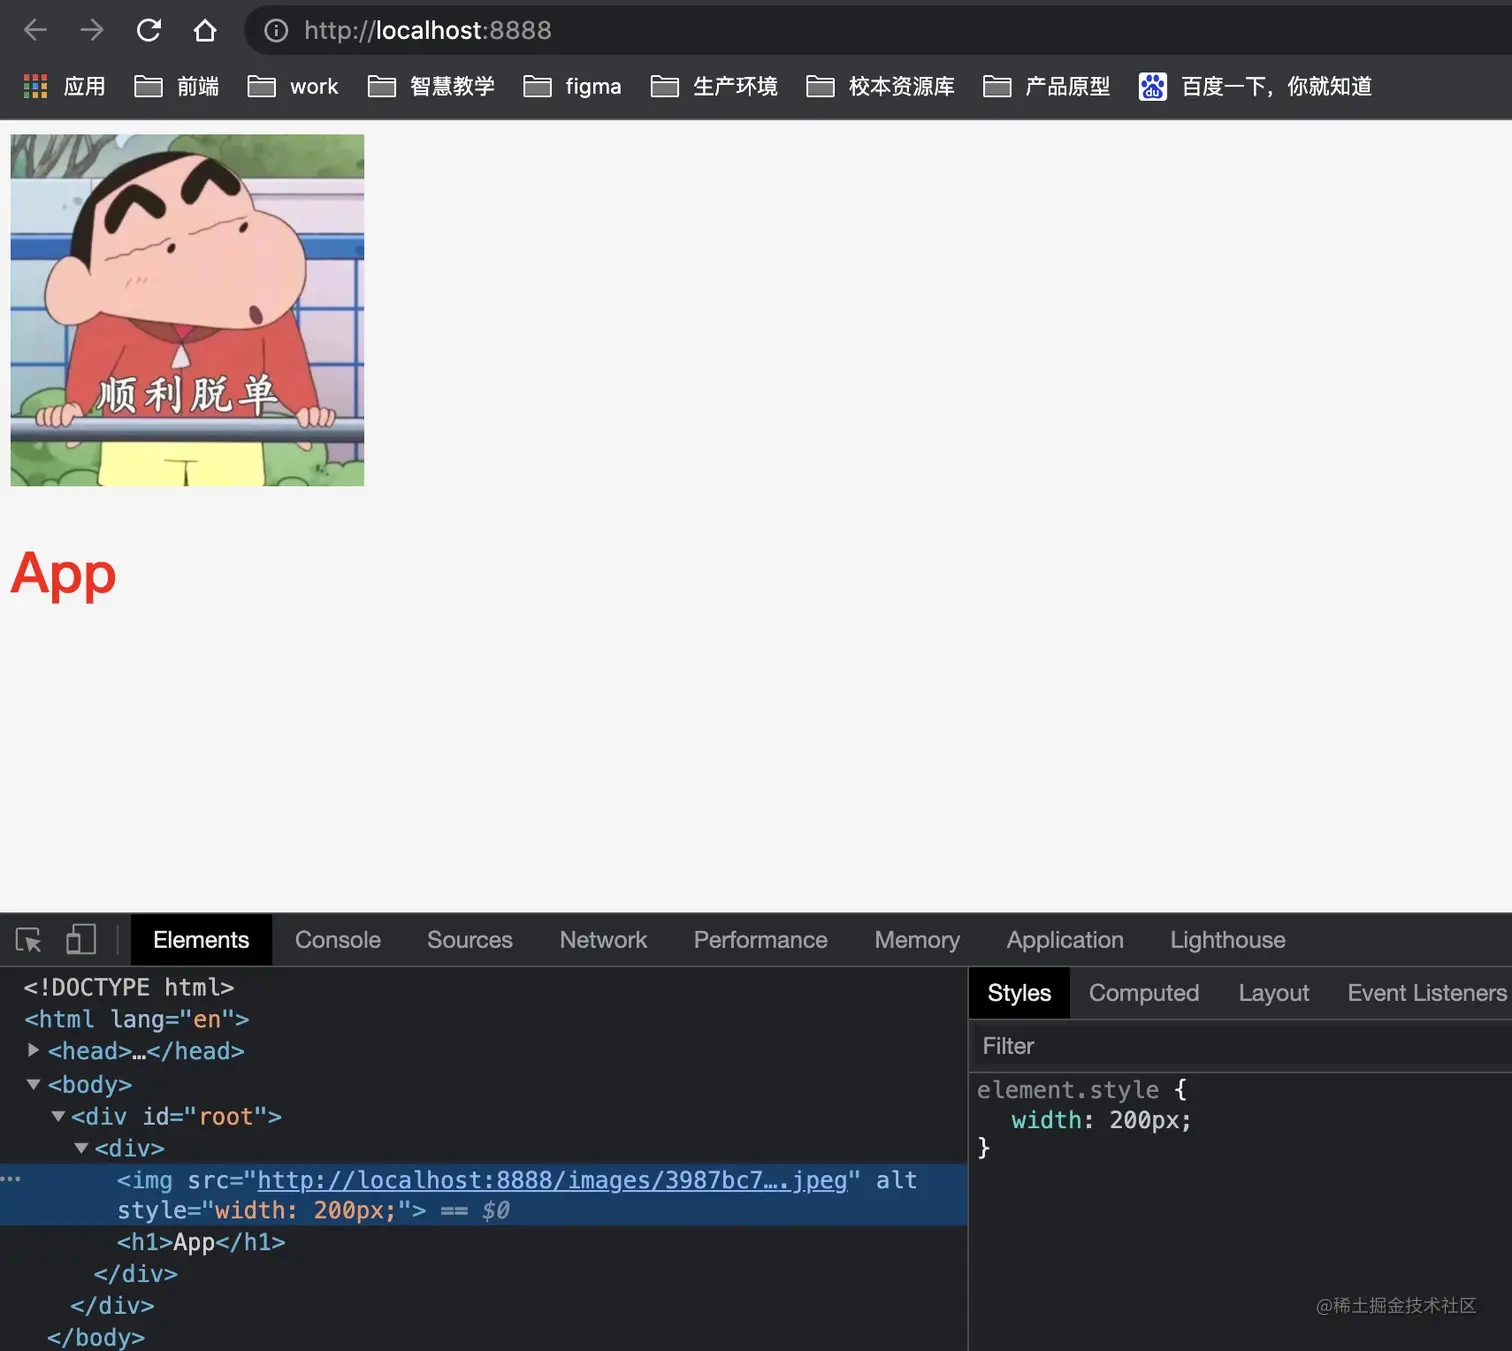
Task: Focus the styles Filter field
Action: pyautogui.click(x=1240, y=1046)
